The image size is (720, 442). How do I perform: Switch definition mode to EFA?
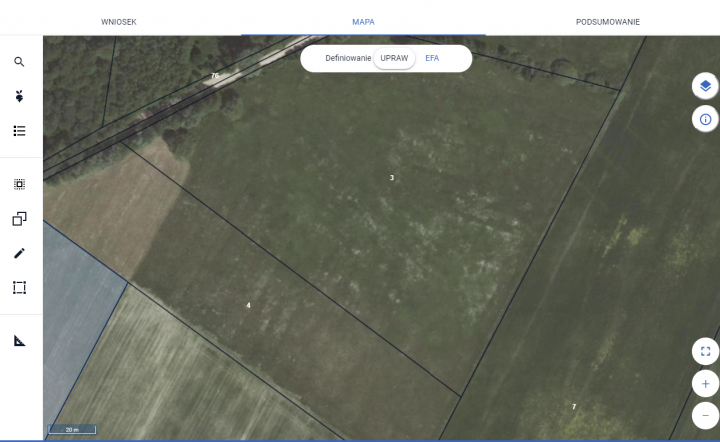[x=432, y=59]
